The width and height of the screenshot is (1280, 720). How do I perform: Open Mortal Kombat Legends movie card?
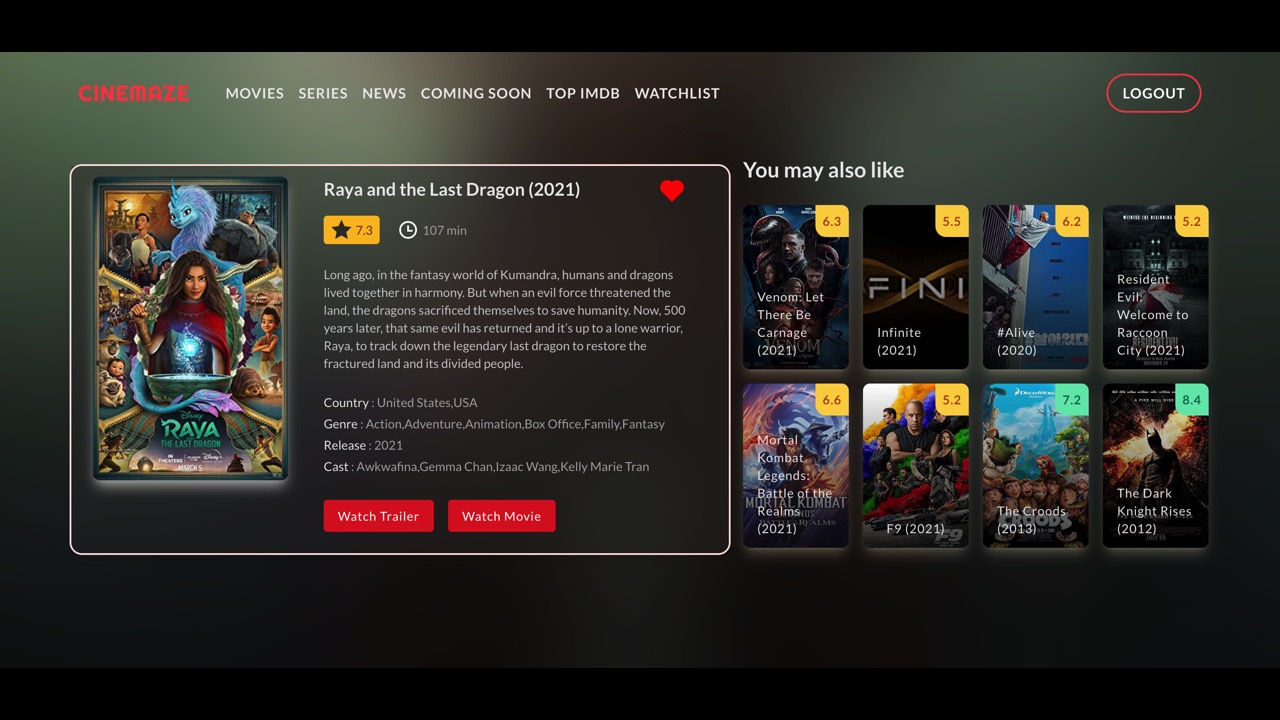796,466
